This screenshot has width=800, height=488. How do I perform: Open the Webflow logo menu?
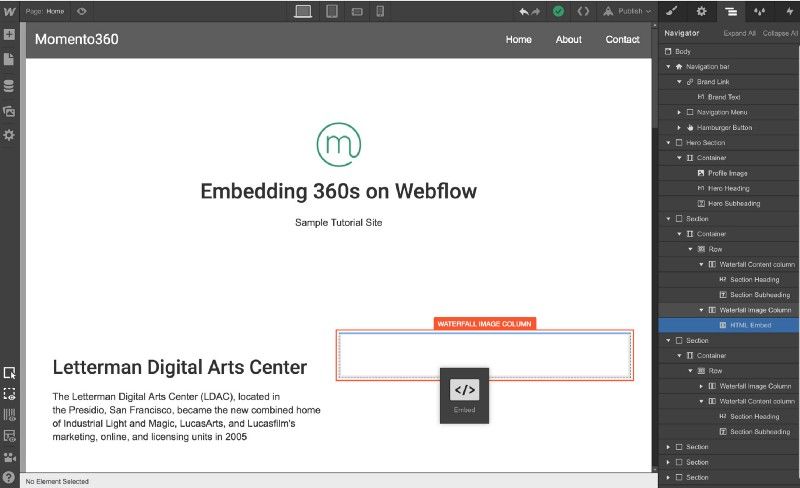9,11
